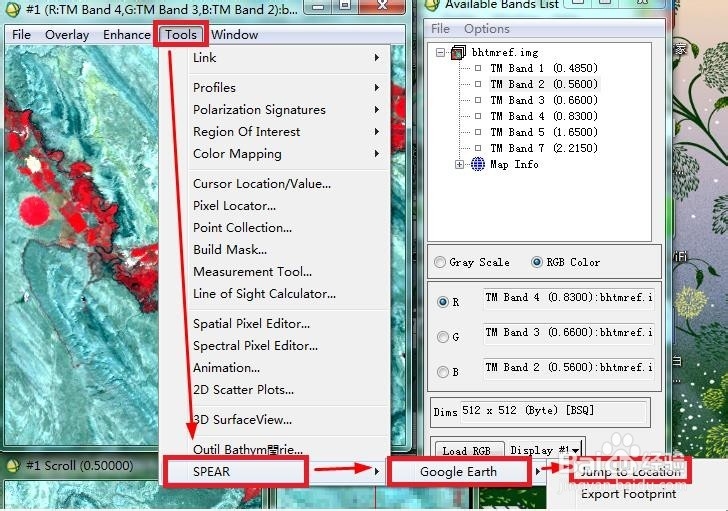This screenshot has height=511, width=728.
Task: Select TM Band 1 (0.4850)
Action: [544, 68]
